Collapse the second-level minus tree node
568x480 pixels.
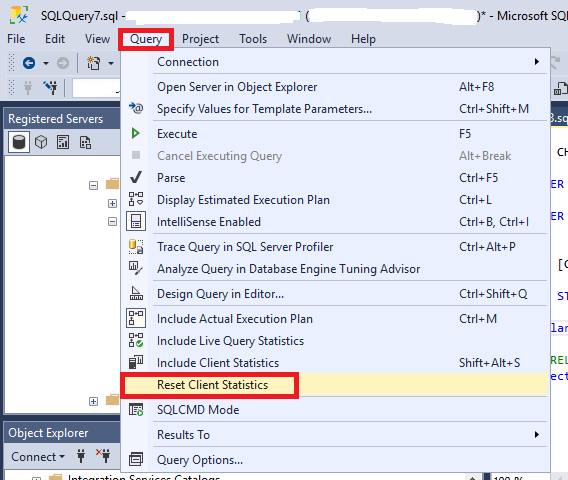(x=112, y=221)
